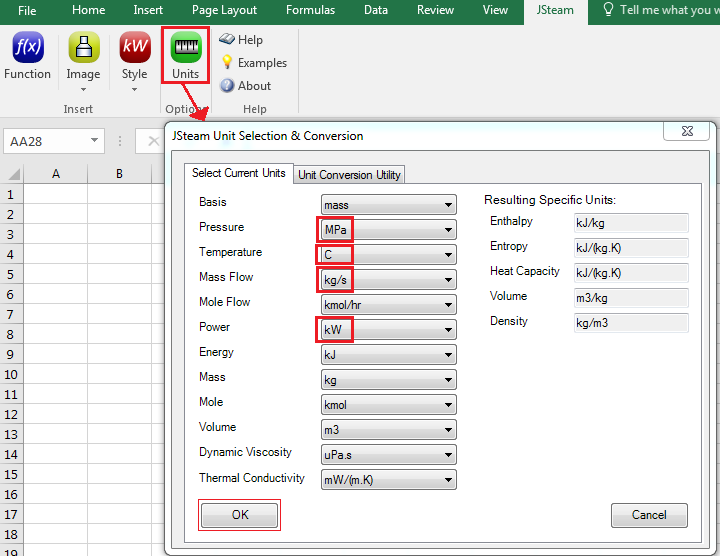Click the About question mark icon
Viewport: 720px width, 556px height.
pyautogui.click(x=227, y=85)
